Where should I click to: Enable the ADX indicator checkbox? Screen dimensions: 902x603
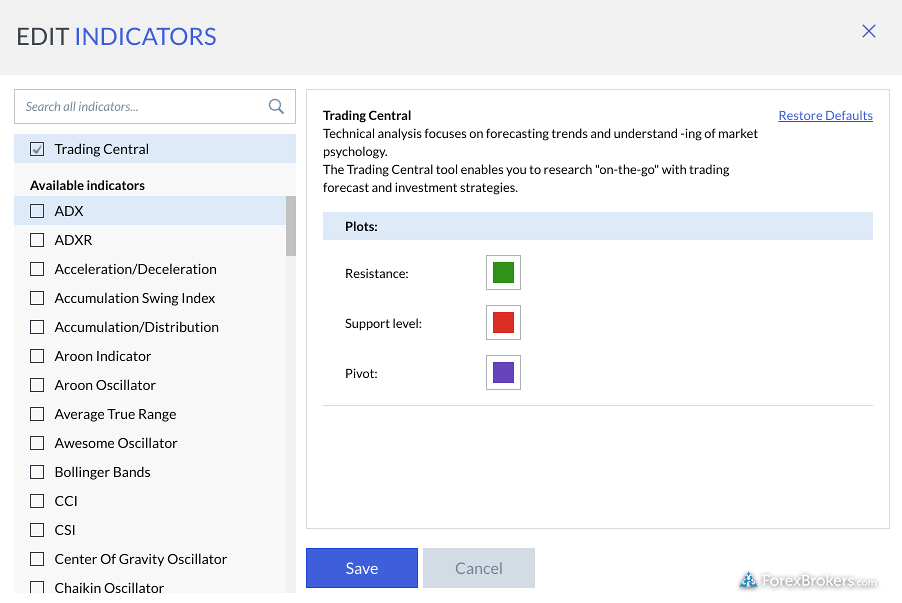click(x=37, y=211)
